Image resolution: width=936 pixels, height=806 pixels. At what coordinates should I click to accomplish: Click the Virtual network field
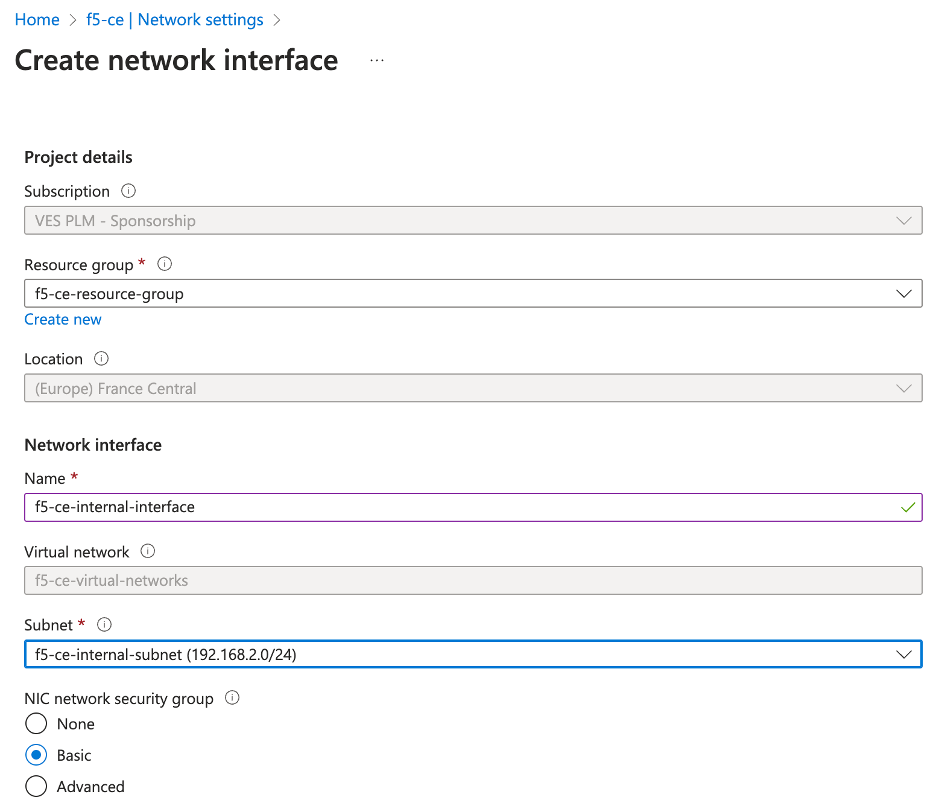(400, 580)
